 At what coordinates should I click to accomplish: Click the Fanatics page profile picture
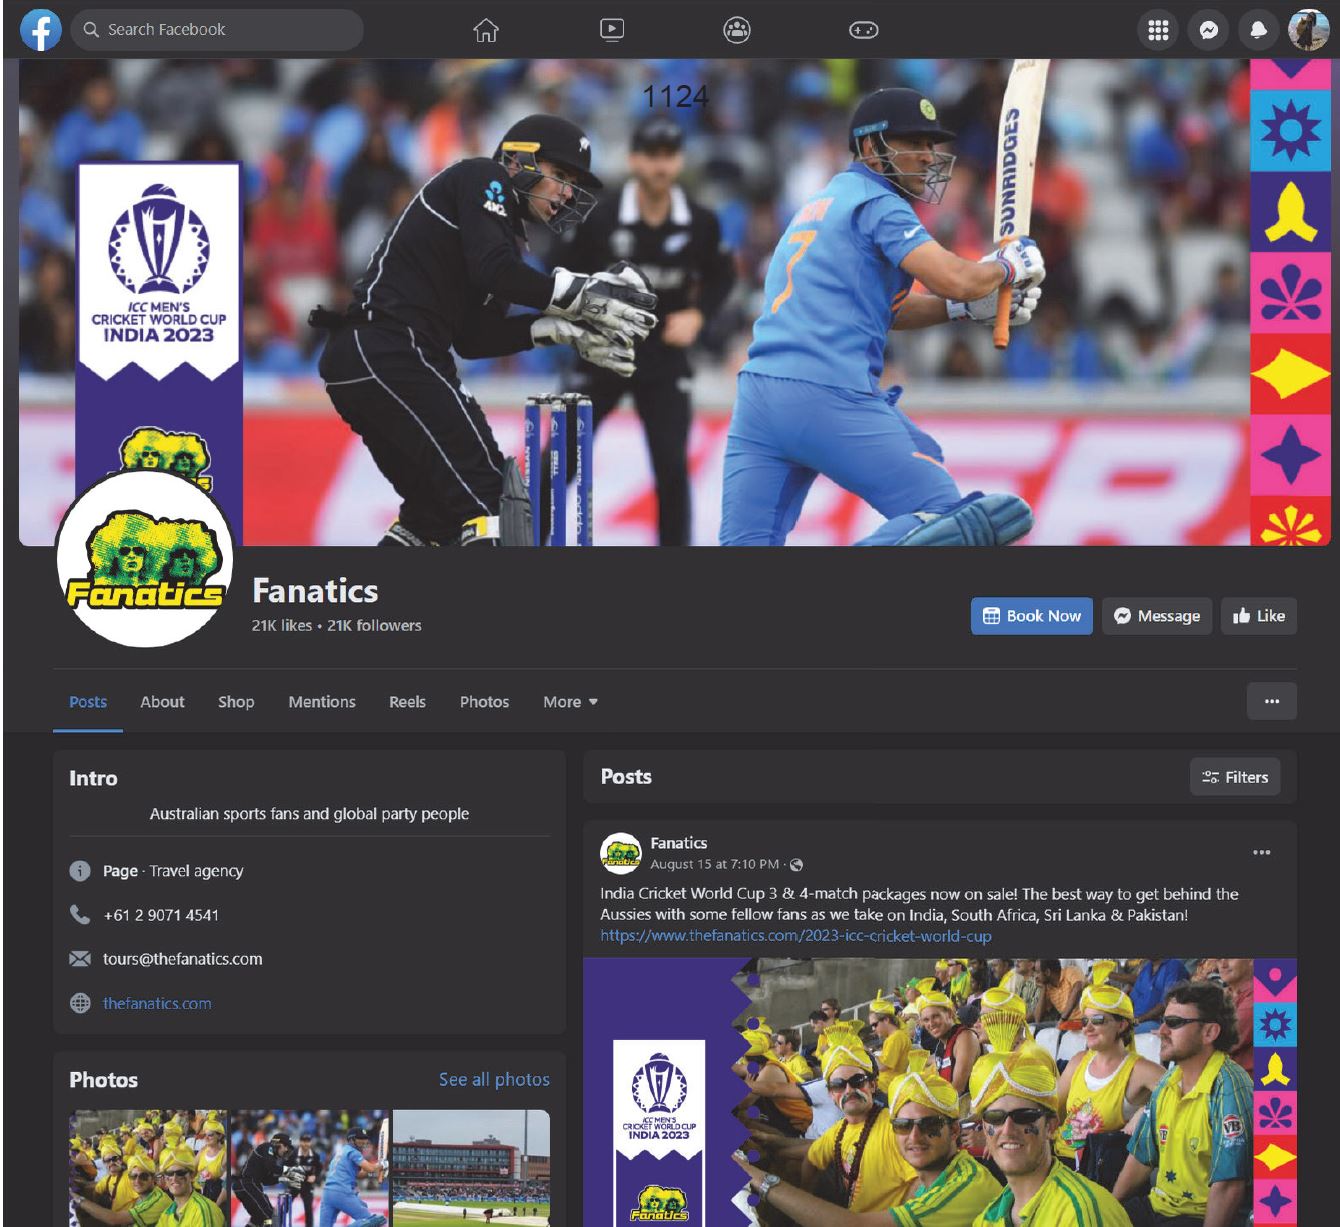pyautogui.click(x=145, y=559)
